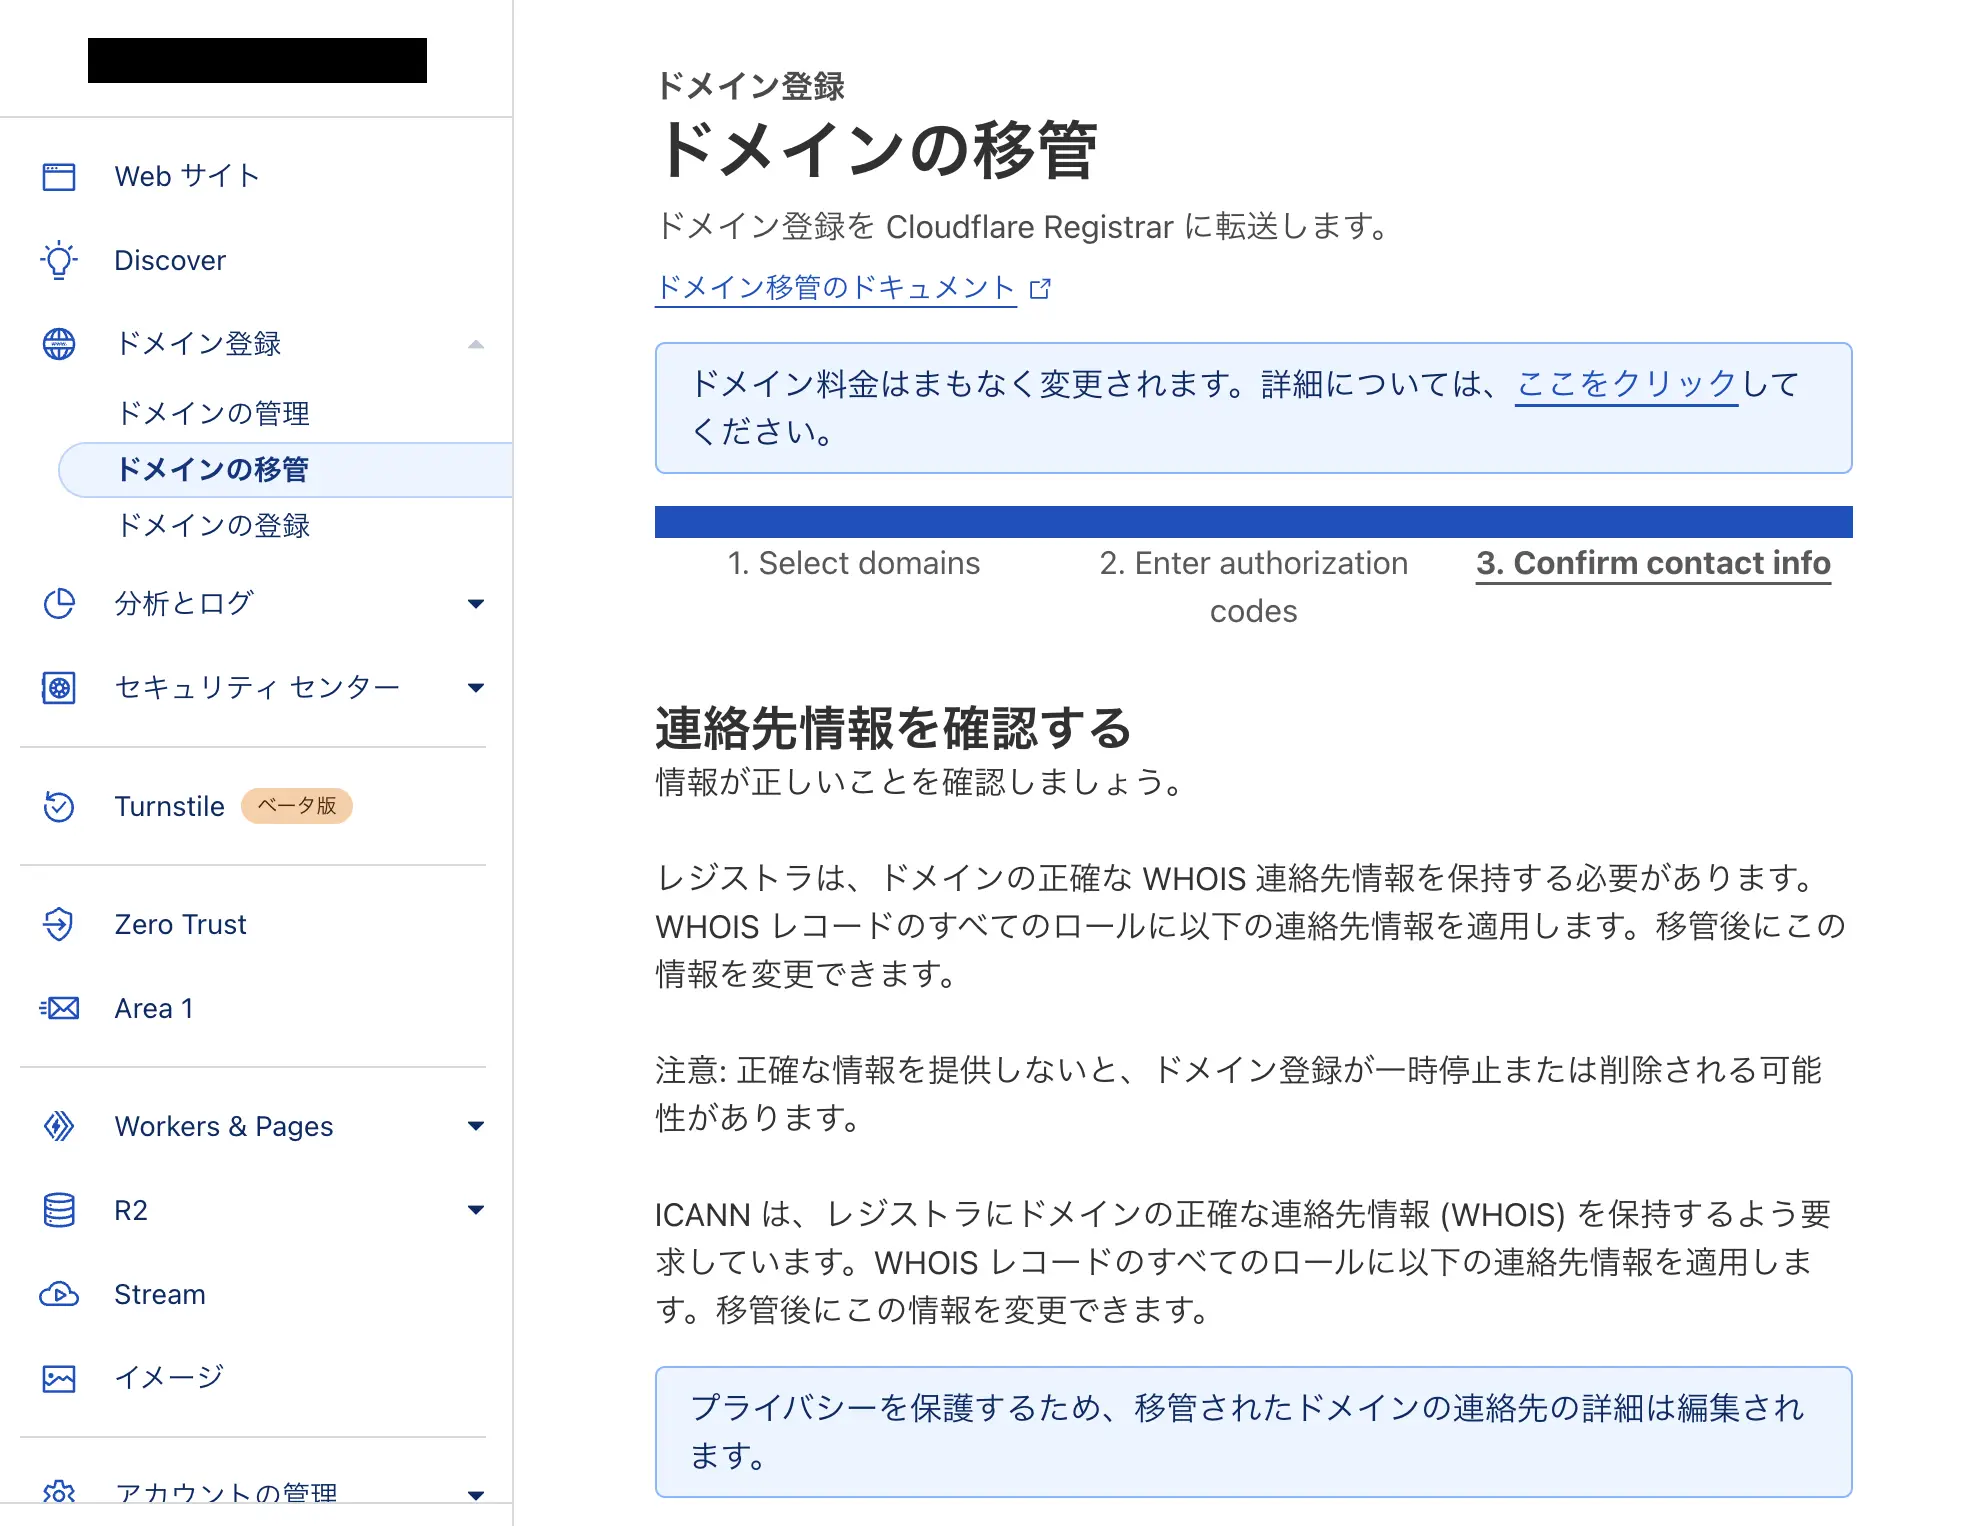The width and height of the screenshot is (1972, 1526).
Task: Click the Workers & Pages icon
Action: pyautogui.click(x=59, y=1126)
